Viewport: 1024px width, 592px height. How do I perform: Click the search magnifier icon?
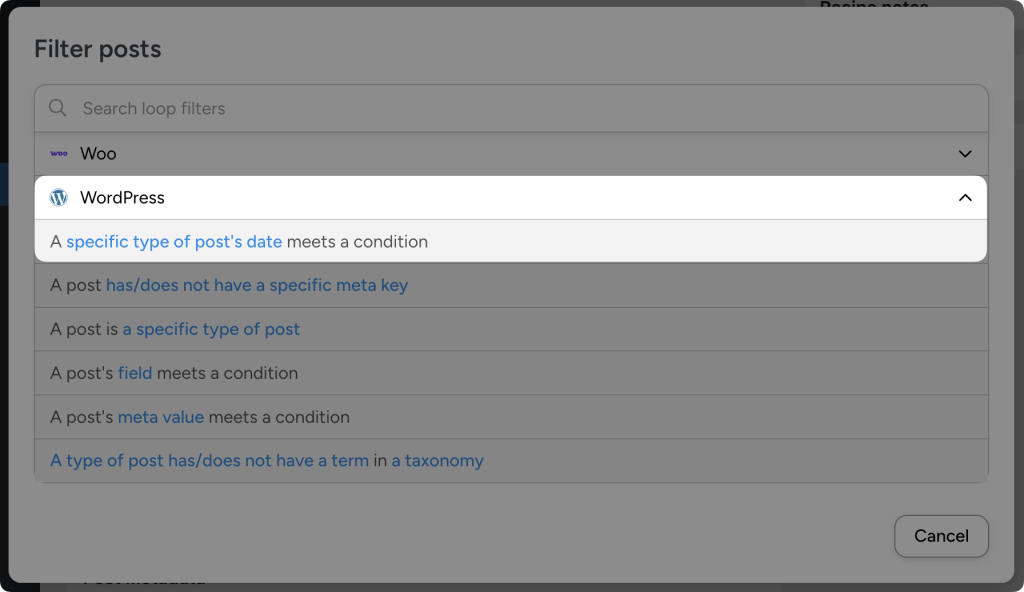coord(57,108)
